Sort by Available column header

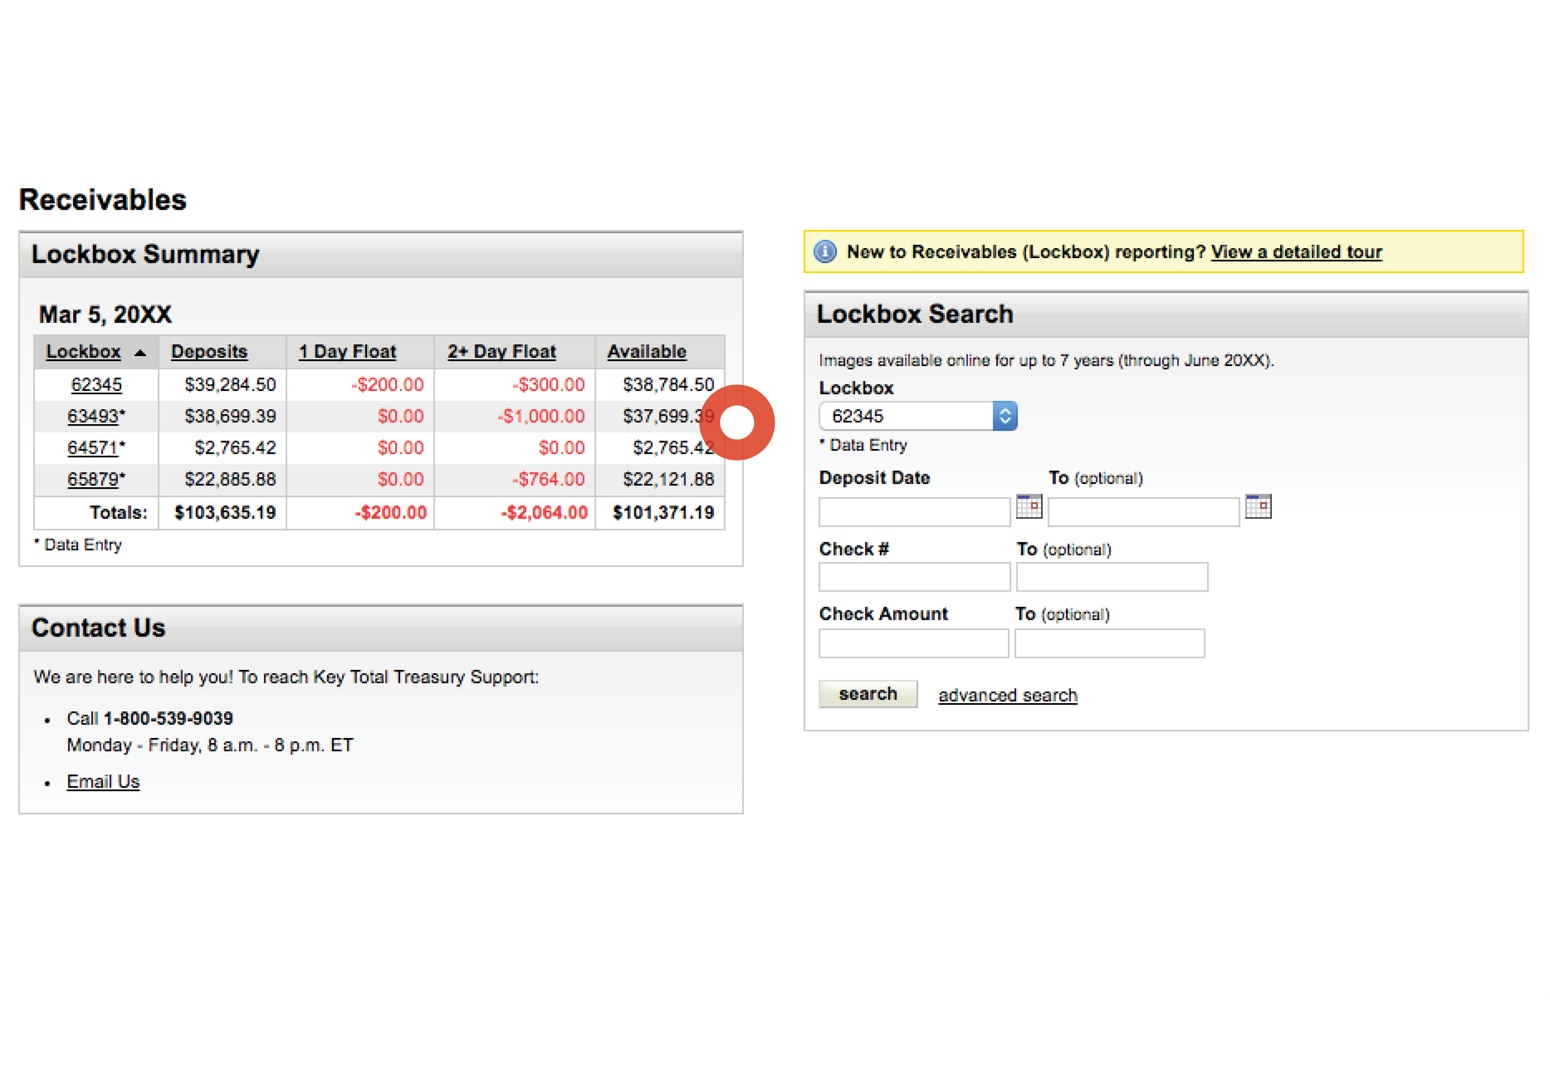pos(646,352)
